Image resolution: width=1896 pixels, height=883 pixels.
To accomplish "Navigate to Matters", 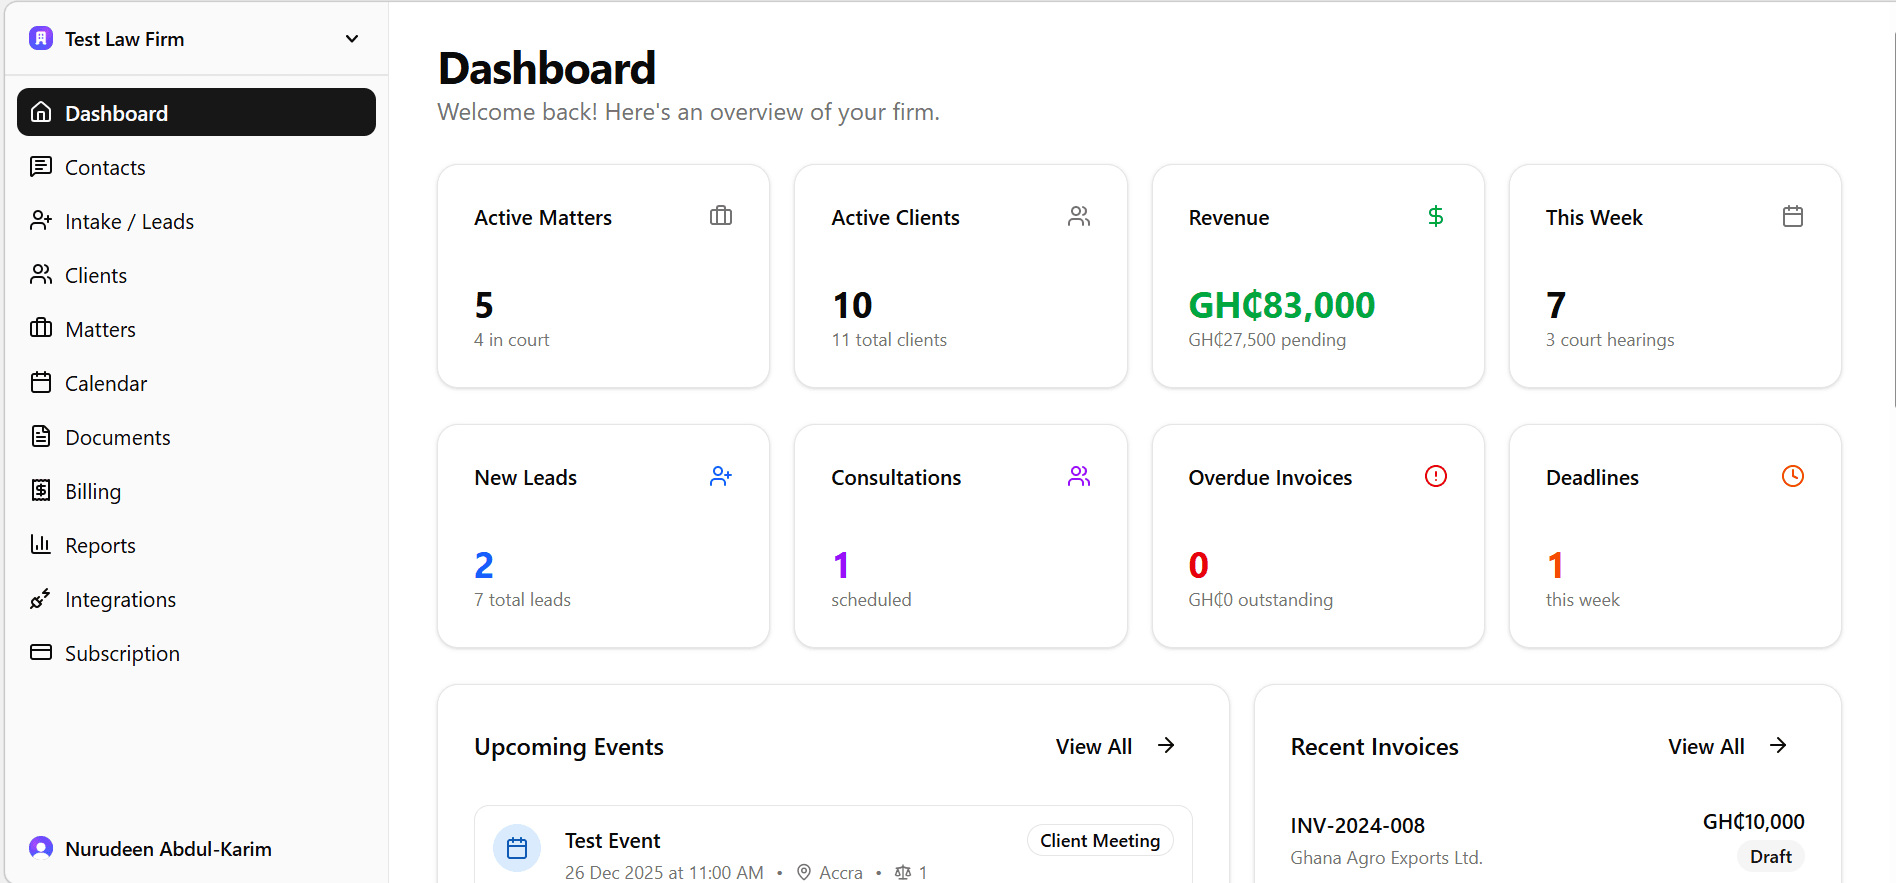I will (x=196, y=329).
